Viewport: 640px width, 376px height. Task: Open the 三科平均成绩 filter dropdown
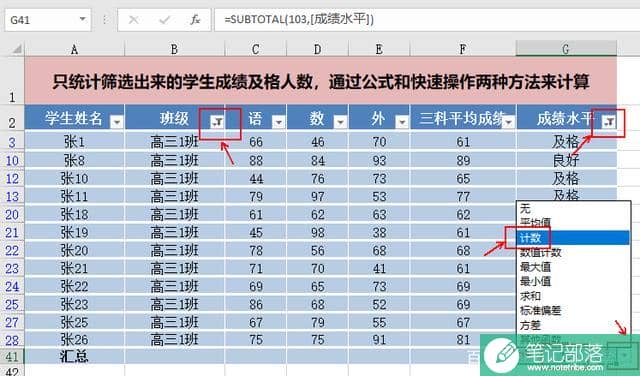coord(509,122)
